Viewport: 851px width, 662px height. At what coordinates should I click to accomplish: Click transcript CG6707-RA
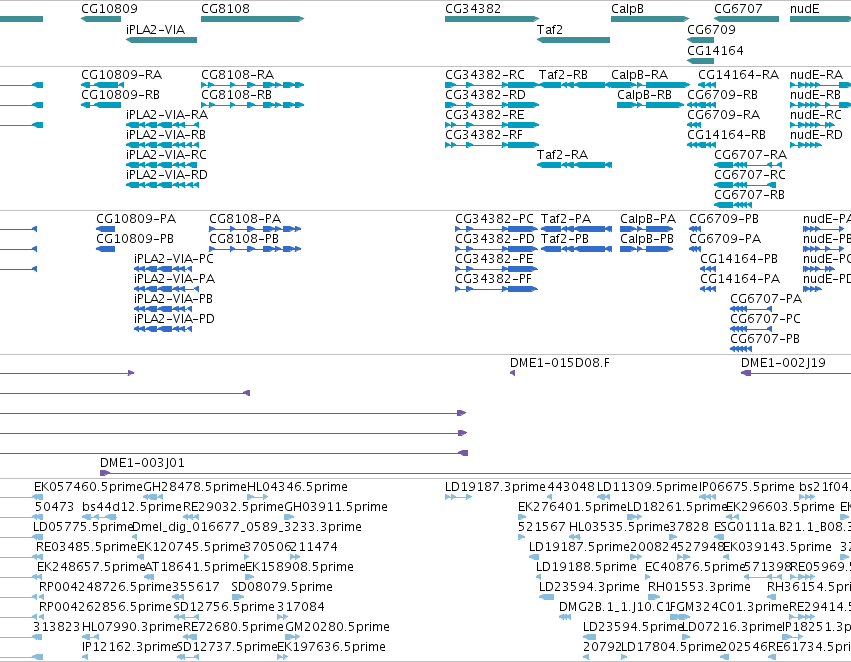750,155
